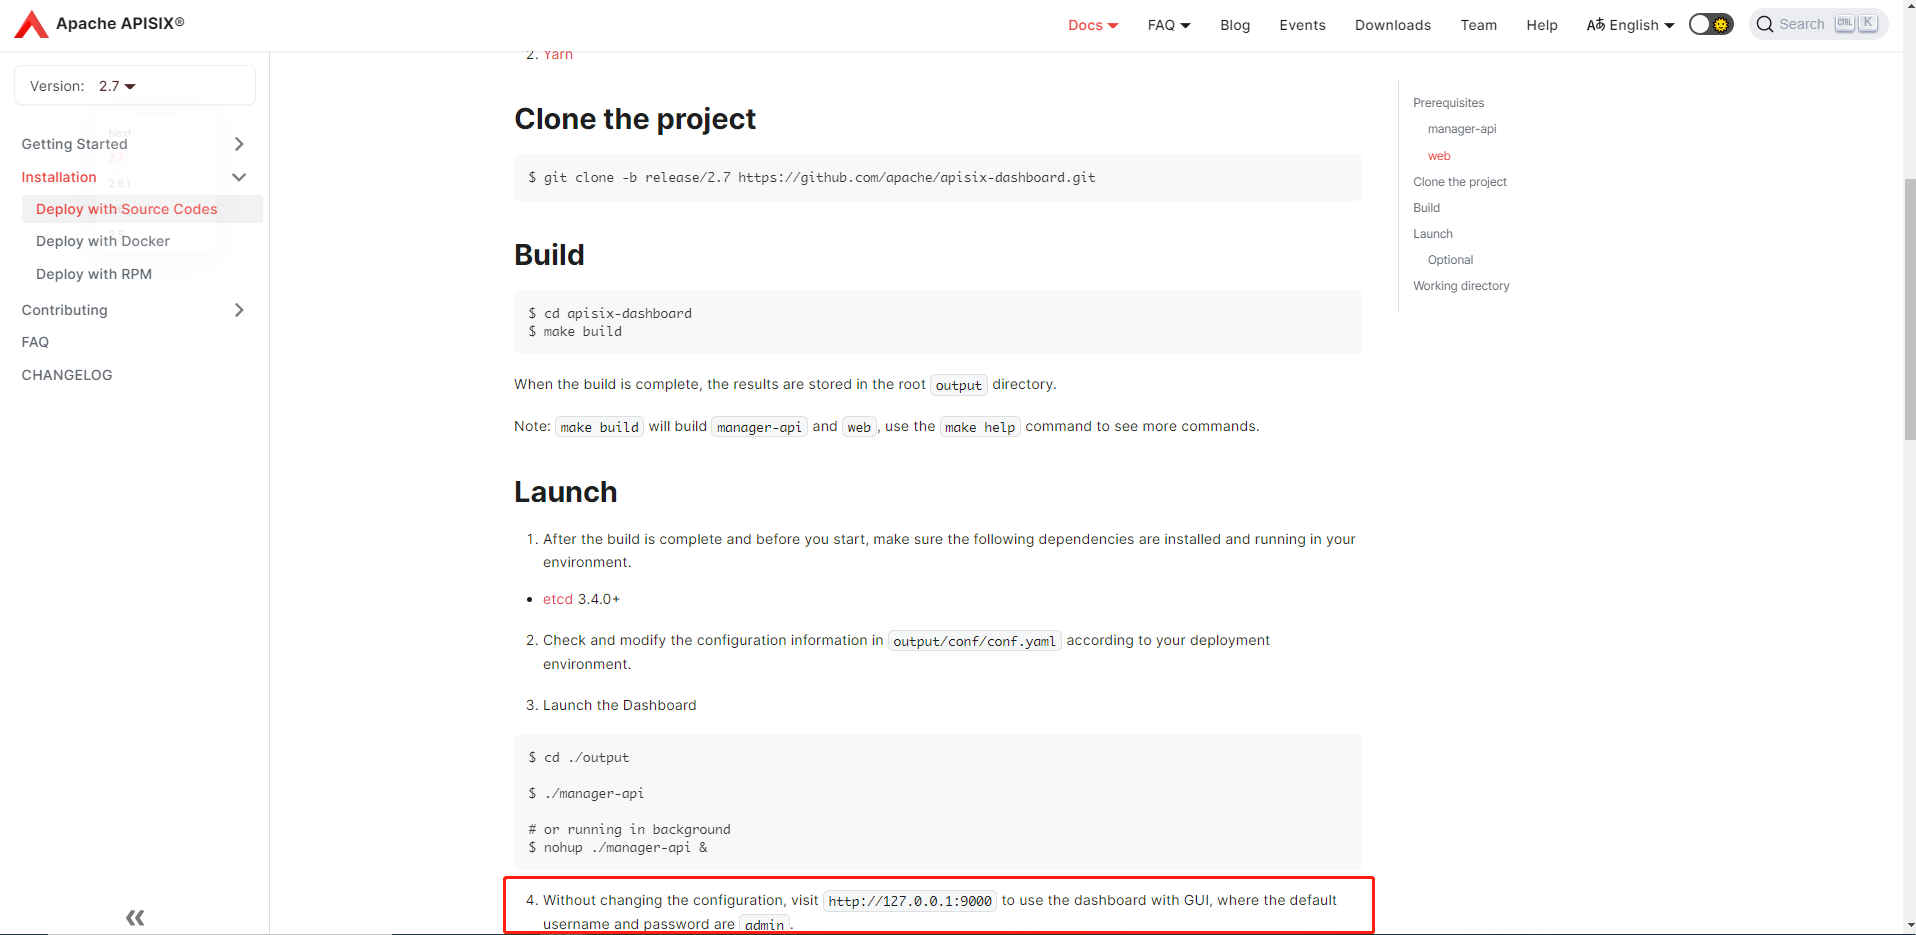Click the git clone command code block
The width and height of the screenshot is (1916, 935).
937,177
